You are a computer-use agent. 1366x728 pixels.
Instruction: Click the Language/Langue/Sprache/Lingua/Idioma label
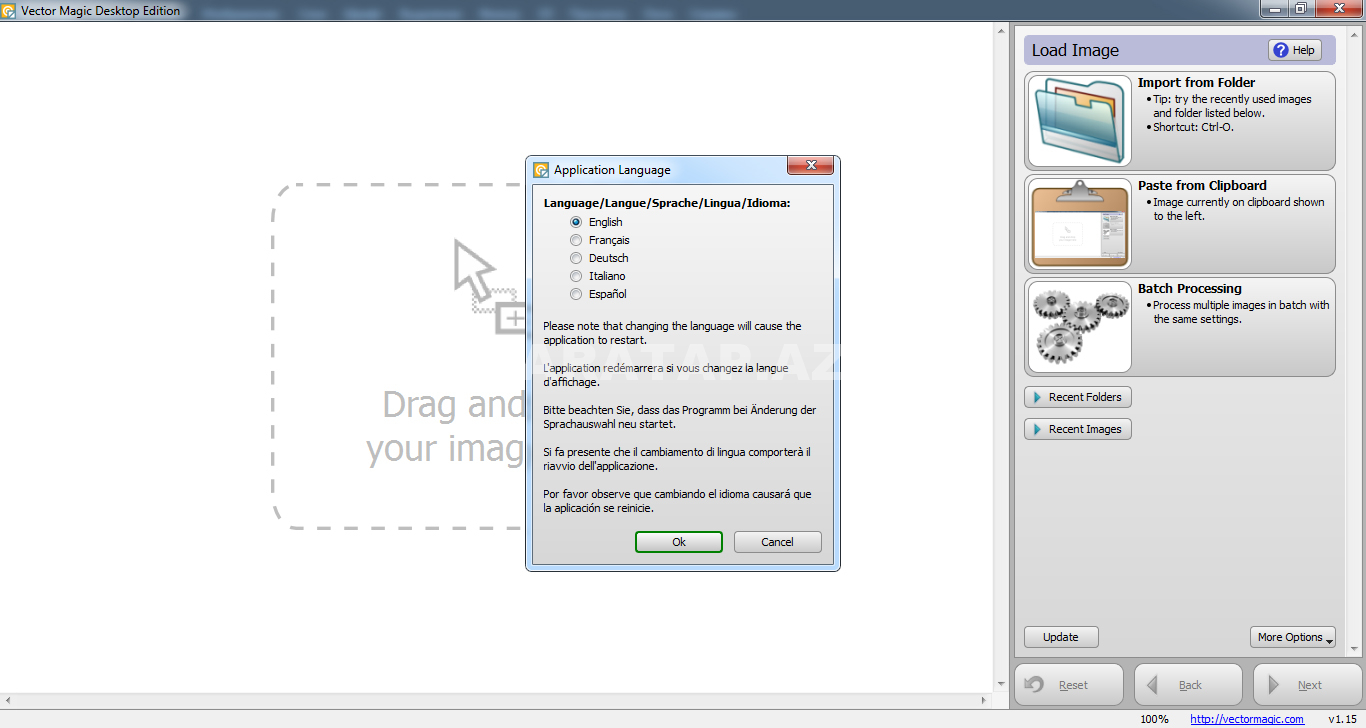667,203
